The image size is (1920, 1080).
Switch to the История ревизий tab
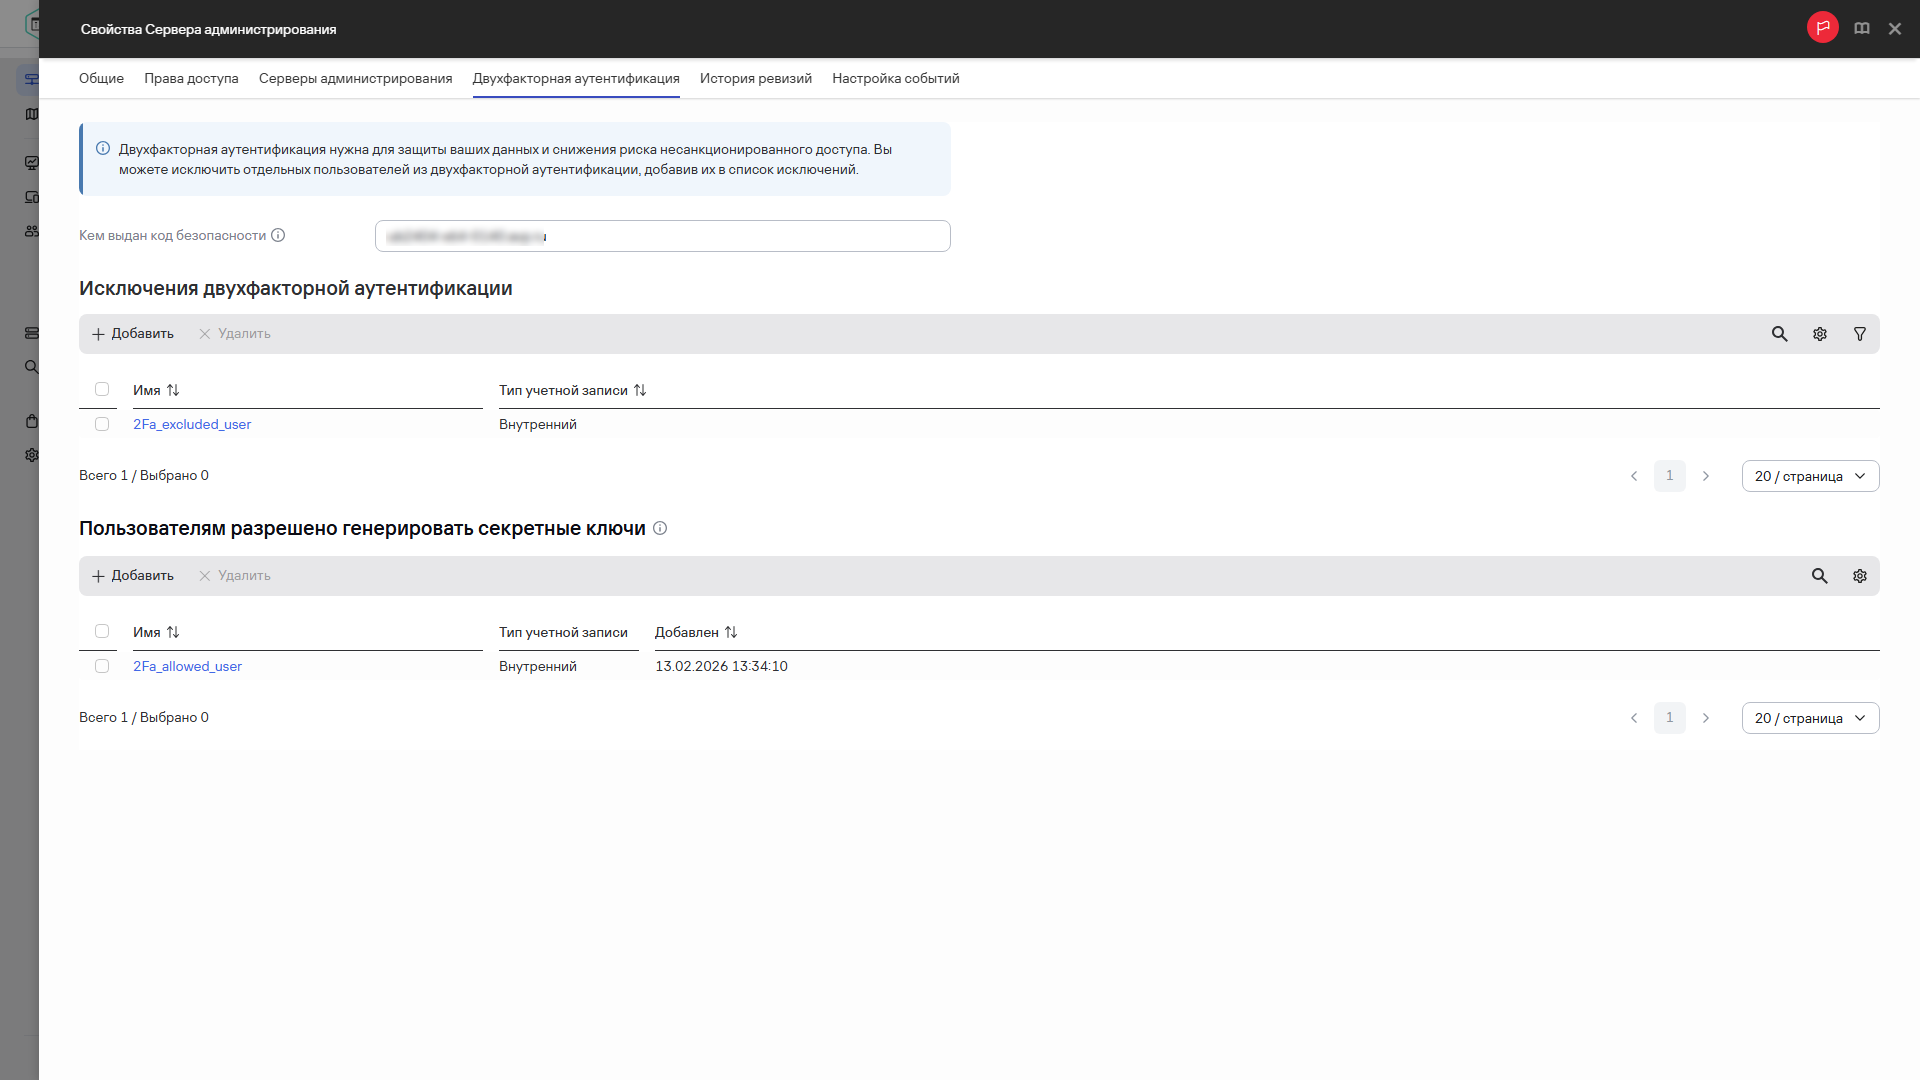pyautogui.click(x=756, y=78)
